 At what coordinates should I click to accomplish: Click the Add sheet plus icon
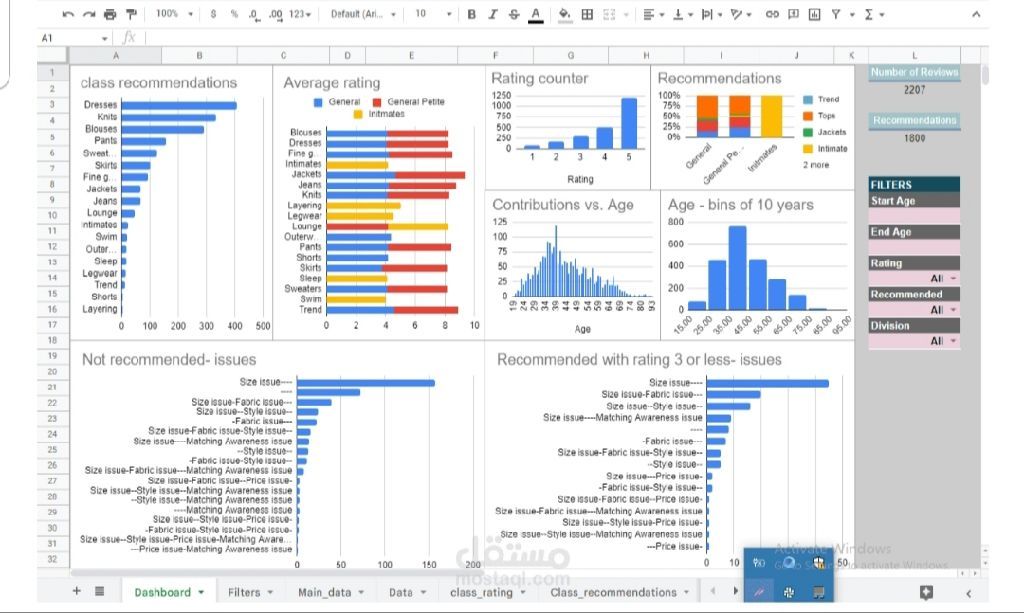[77, 591]
